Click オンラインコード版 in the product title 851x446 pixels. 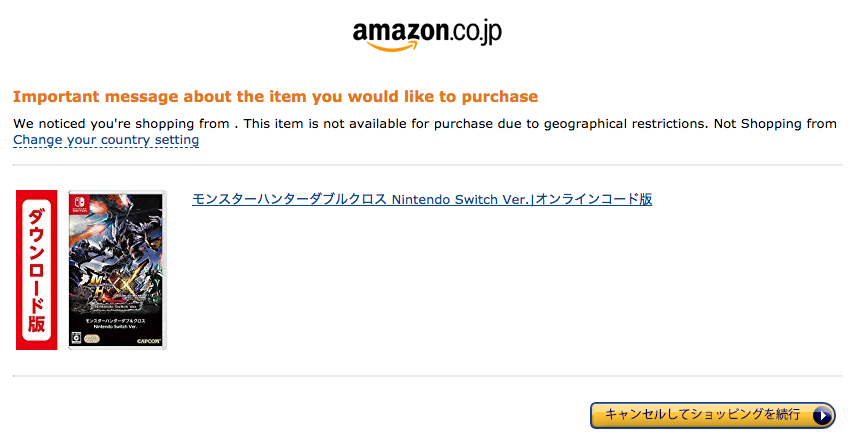coord(594,199)
